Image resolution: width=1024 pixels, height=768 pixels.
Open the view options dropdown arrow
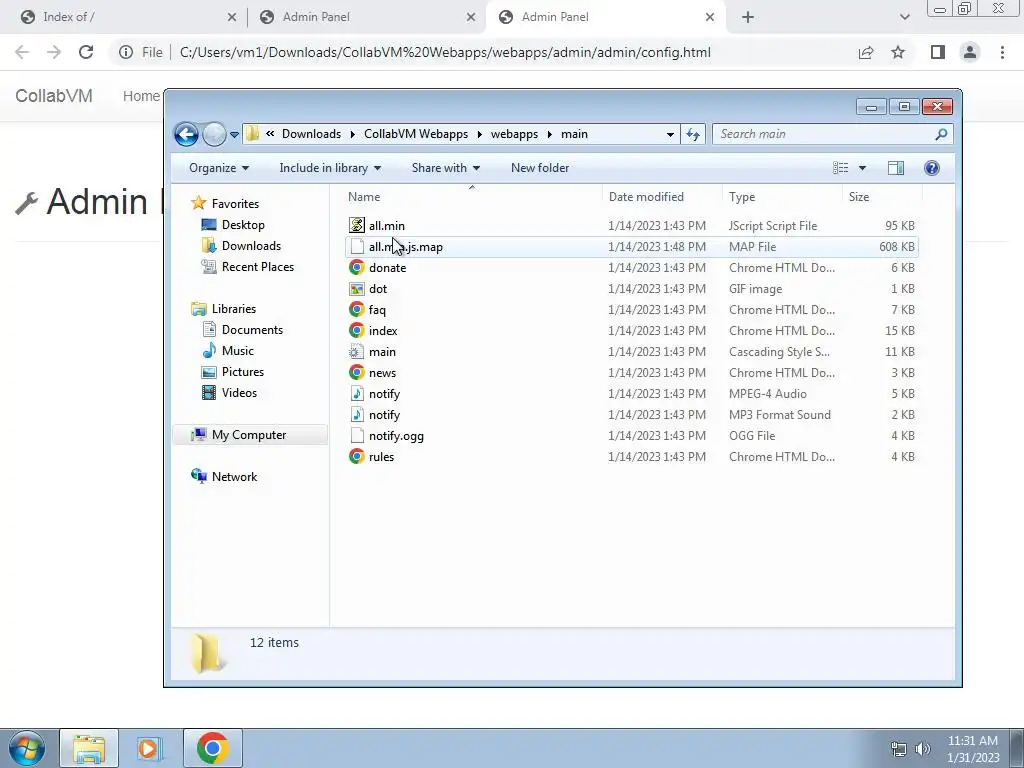[x=862, y=168]
